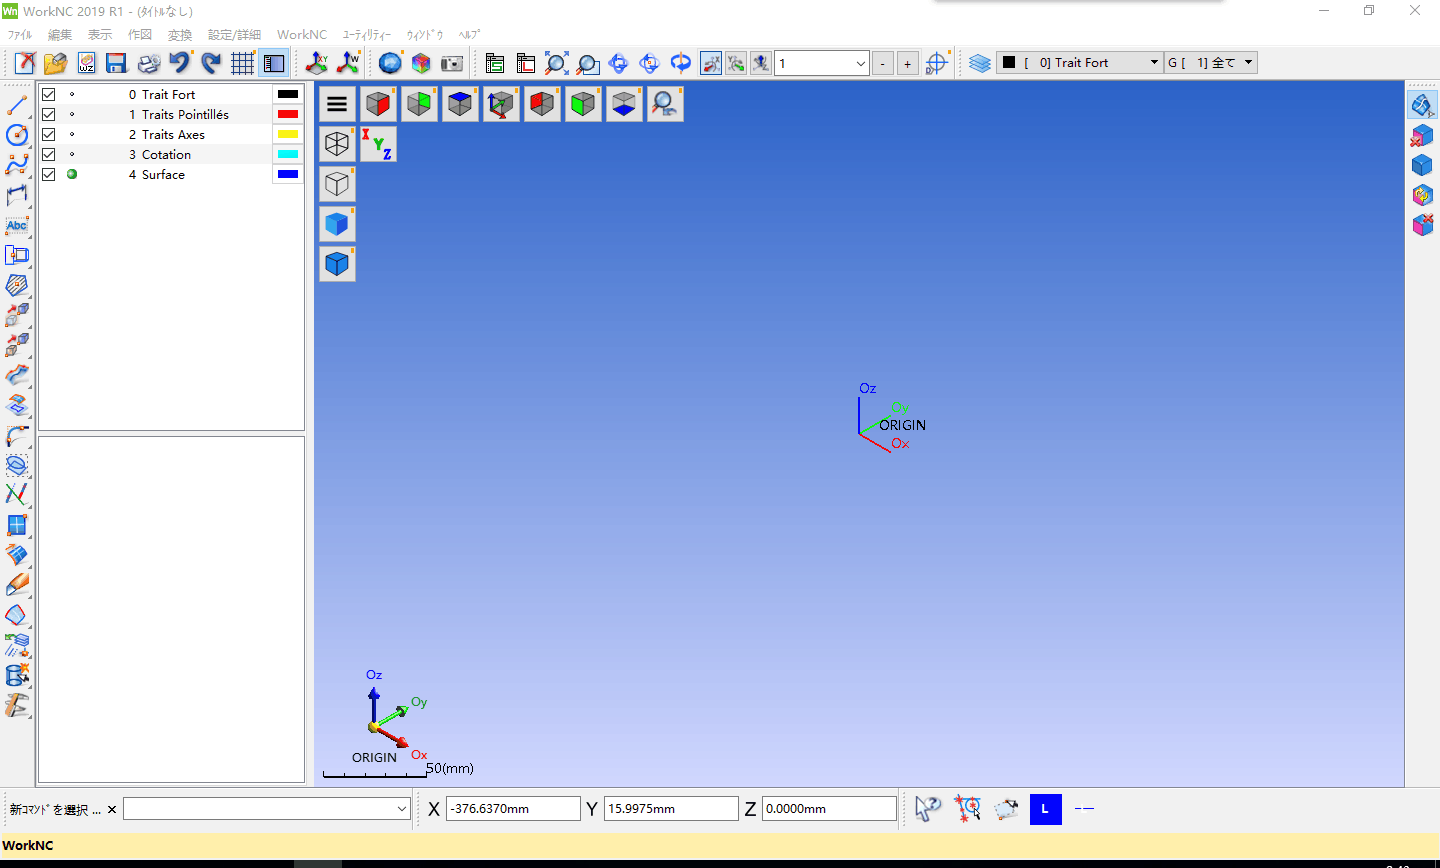Toggle the side panel display icon
The height and width of the screenshot is (868, 1440).
pos(273,63)
